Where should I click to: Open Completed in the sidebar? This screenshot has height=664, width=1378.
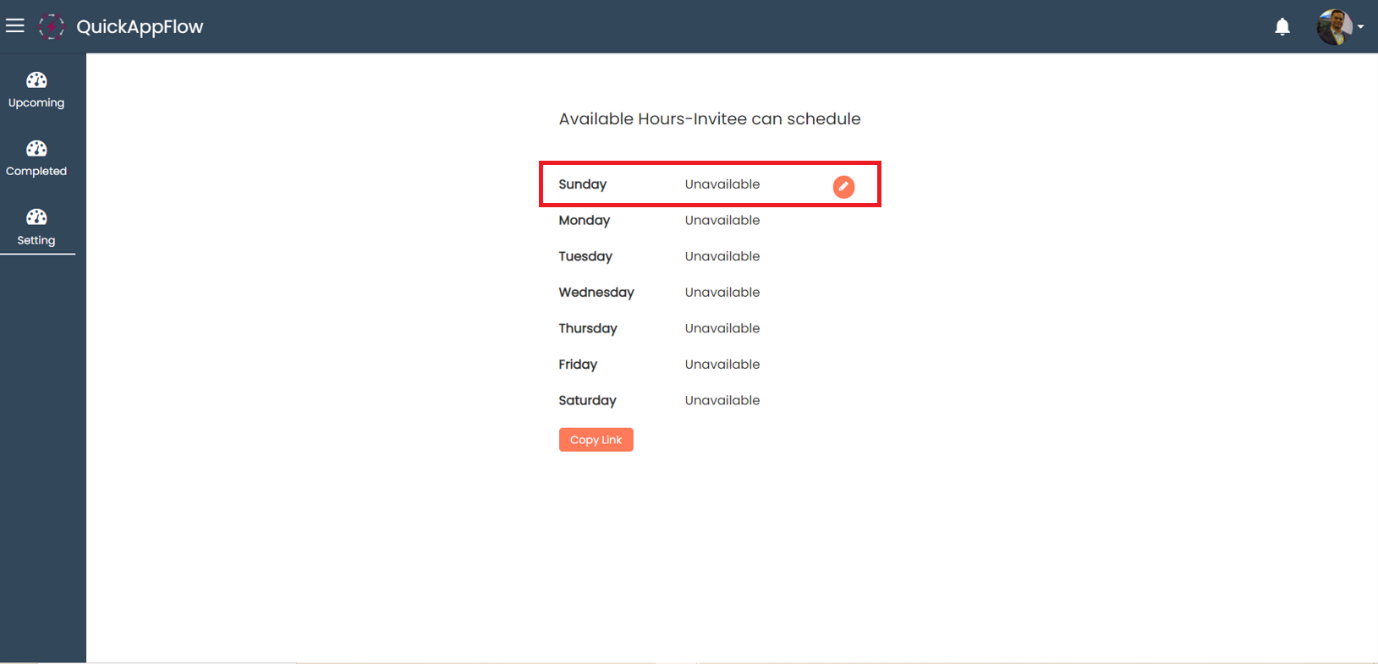(36, 159)
